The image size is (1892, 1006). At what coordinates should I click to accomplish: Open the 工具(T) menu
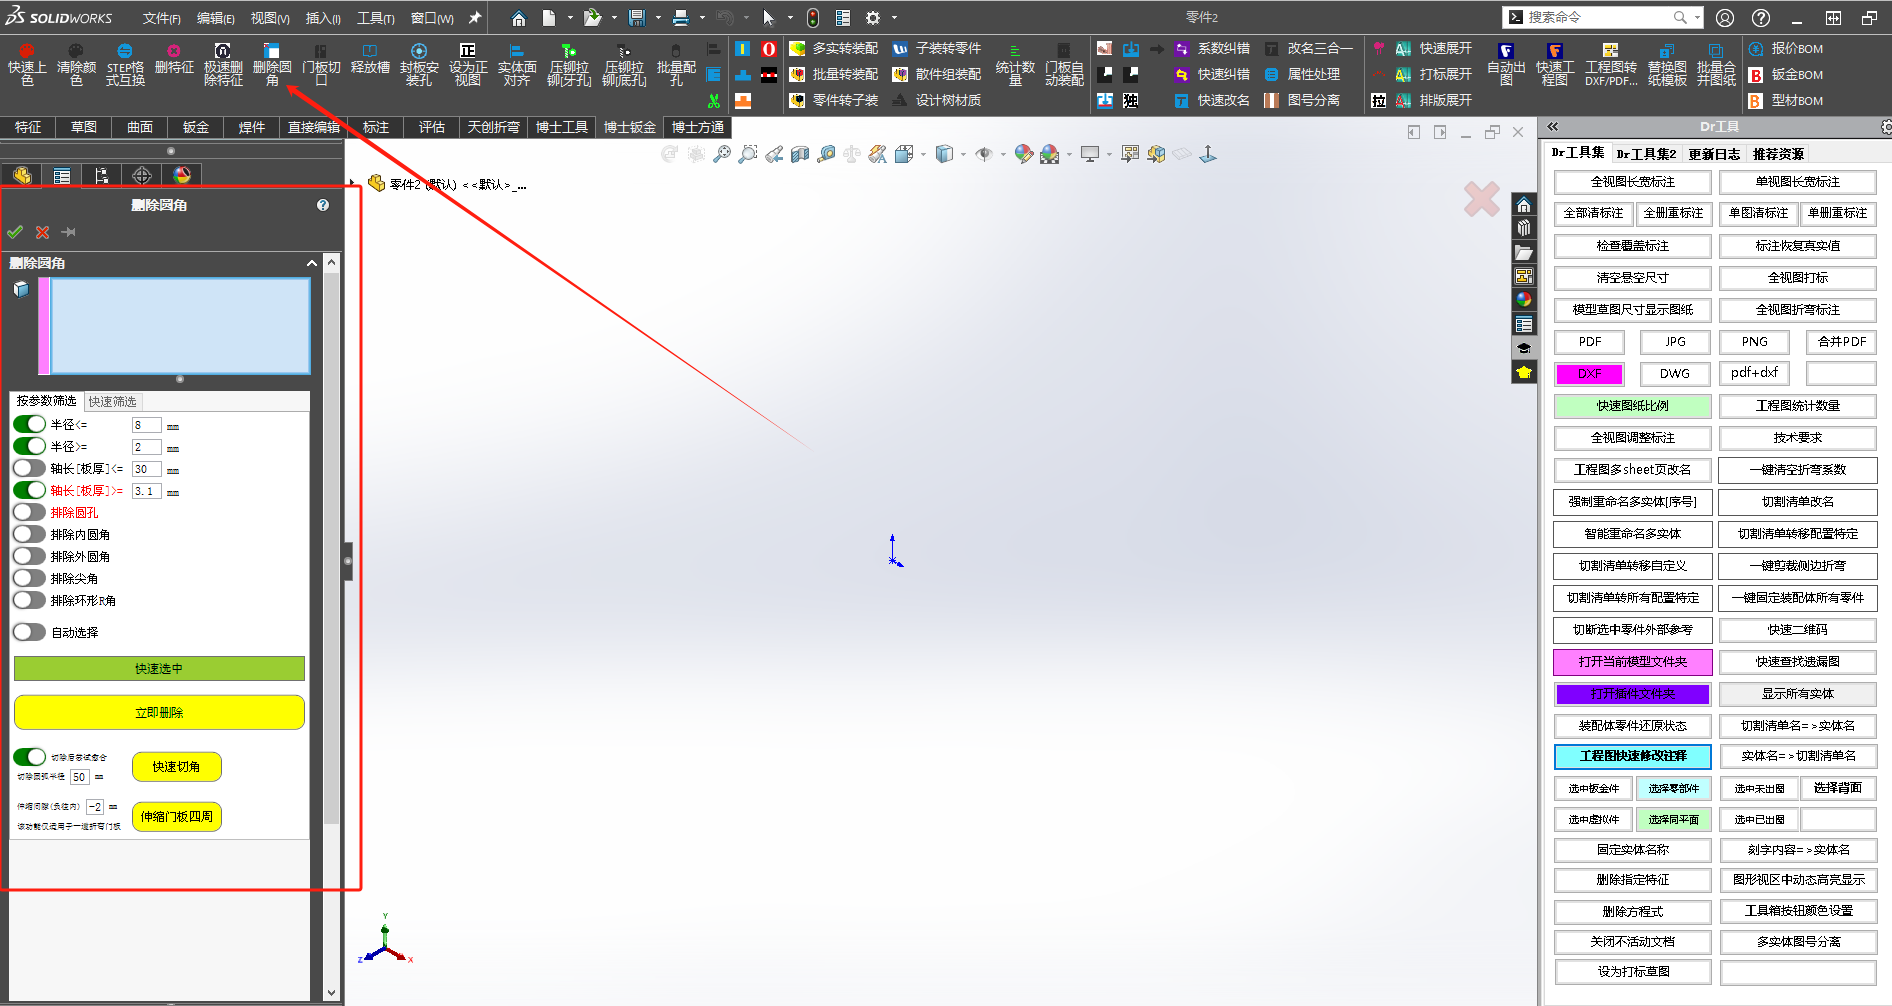(376, 18)
